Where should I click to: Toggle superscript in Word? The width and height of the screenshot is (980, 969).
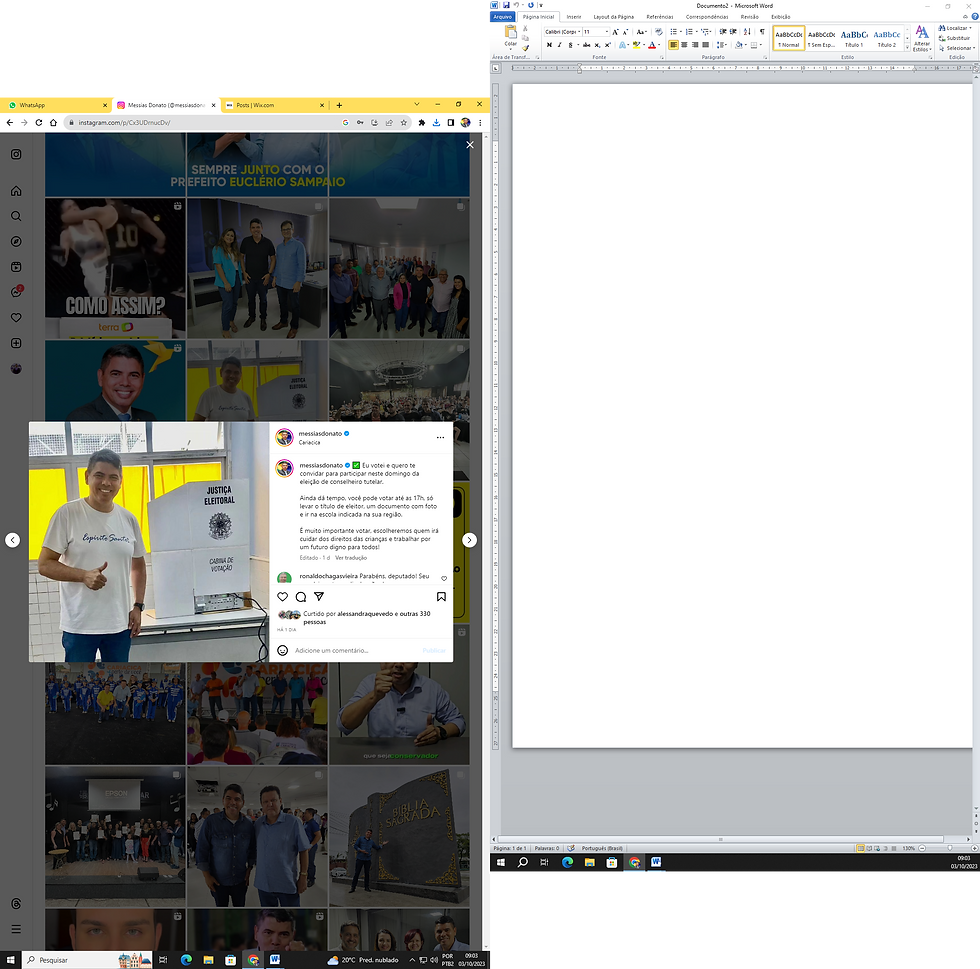[x=608, y=45]
